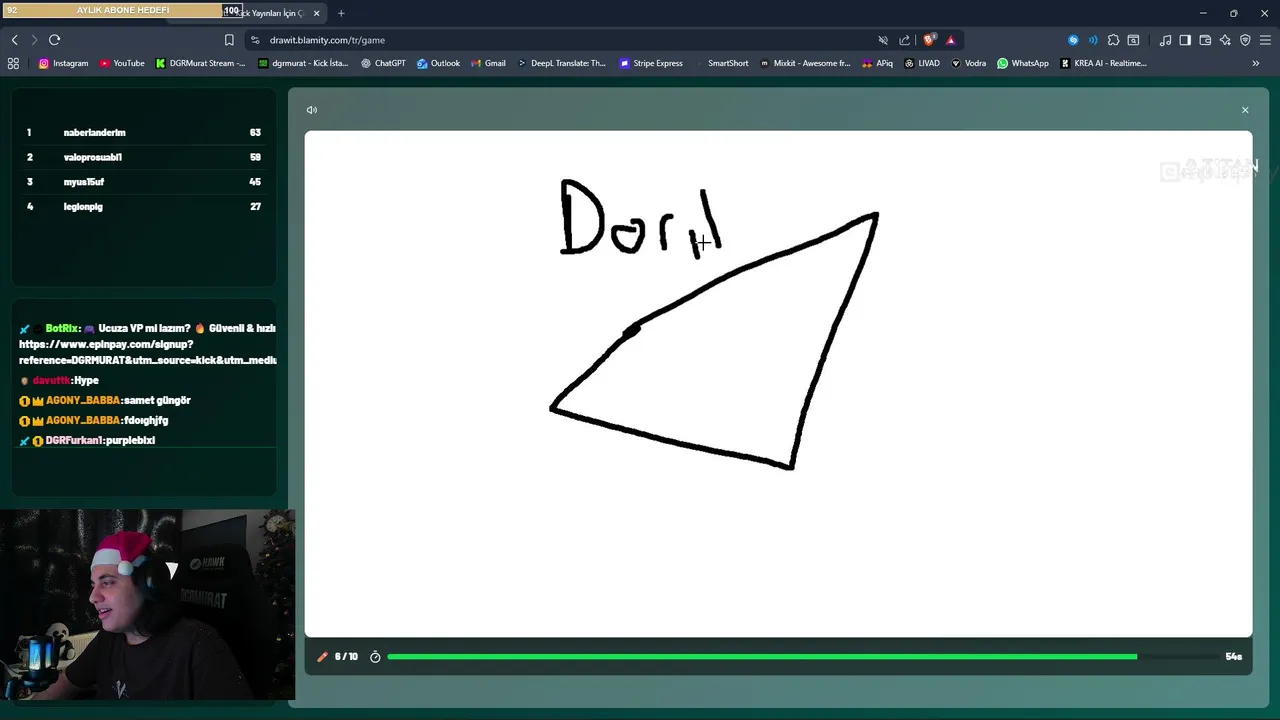This screenshot has height=720, width=1280.
Task: Open the ChatGPT bookmark
Action: pyautogui.click(x=383, y=63)
